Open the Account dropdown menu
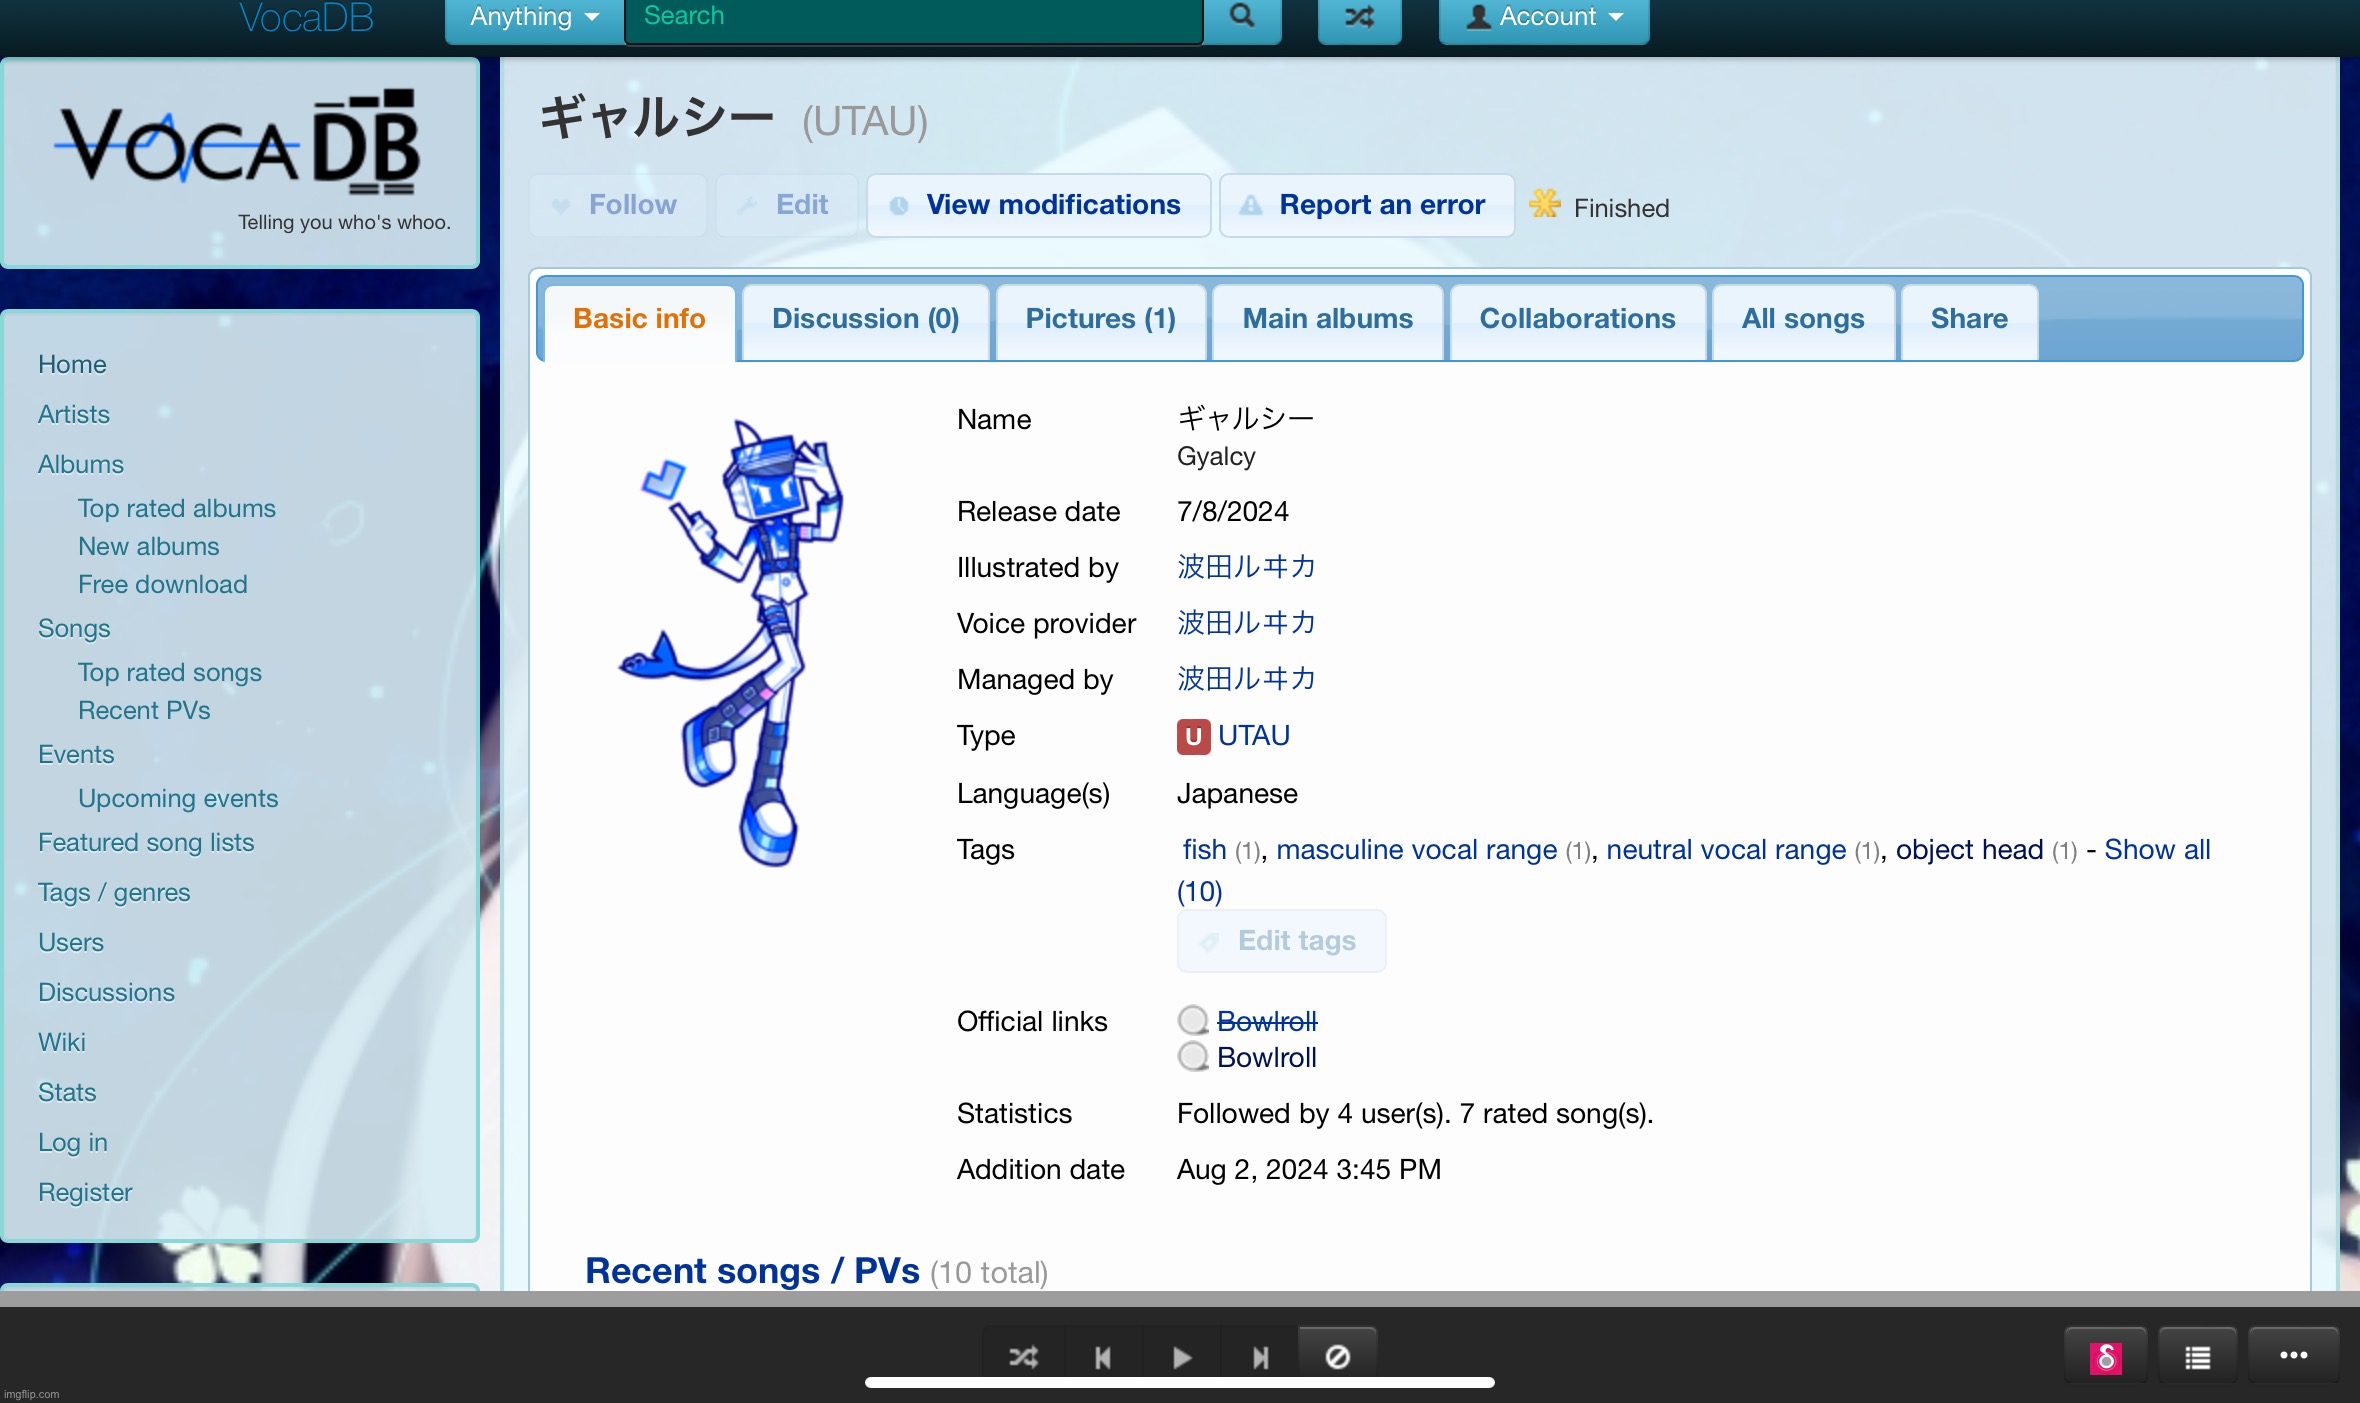Image resolution: width=2360 pixels, height=1403 pixels. tap(1543, 18)
